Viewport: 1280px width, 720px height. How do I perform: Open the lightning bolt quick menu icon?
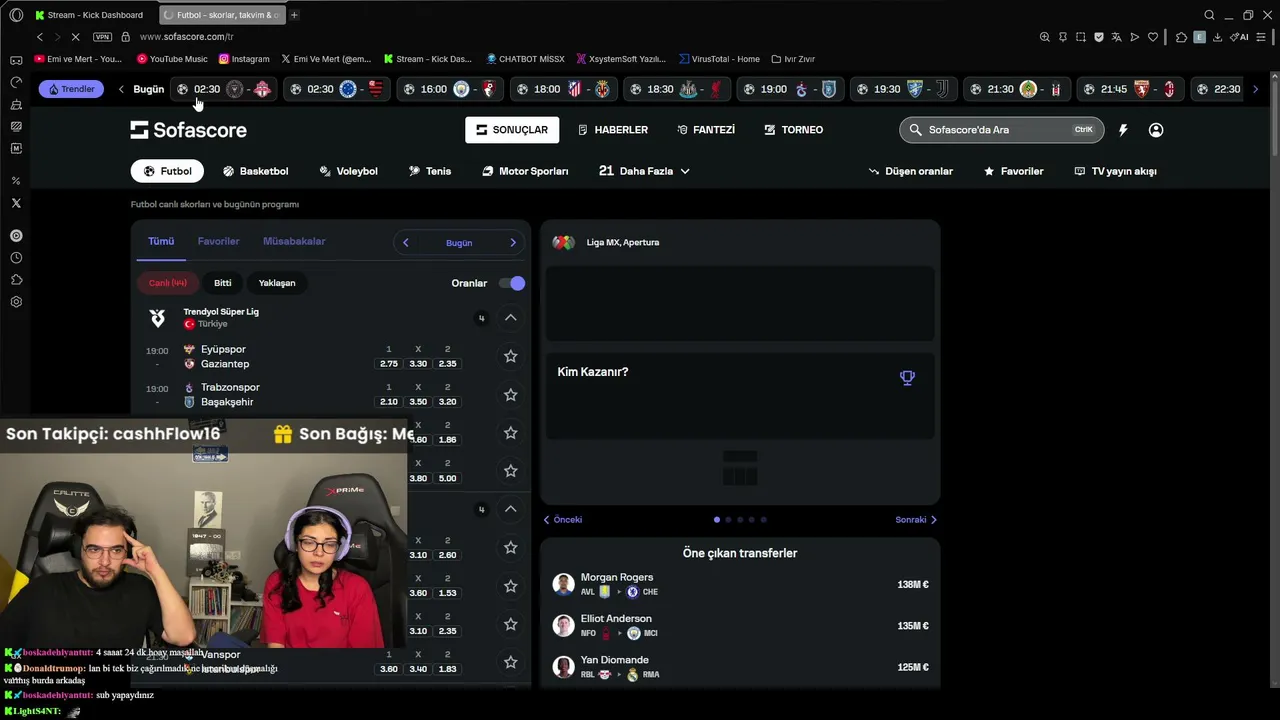(1123, 130)
